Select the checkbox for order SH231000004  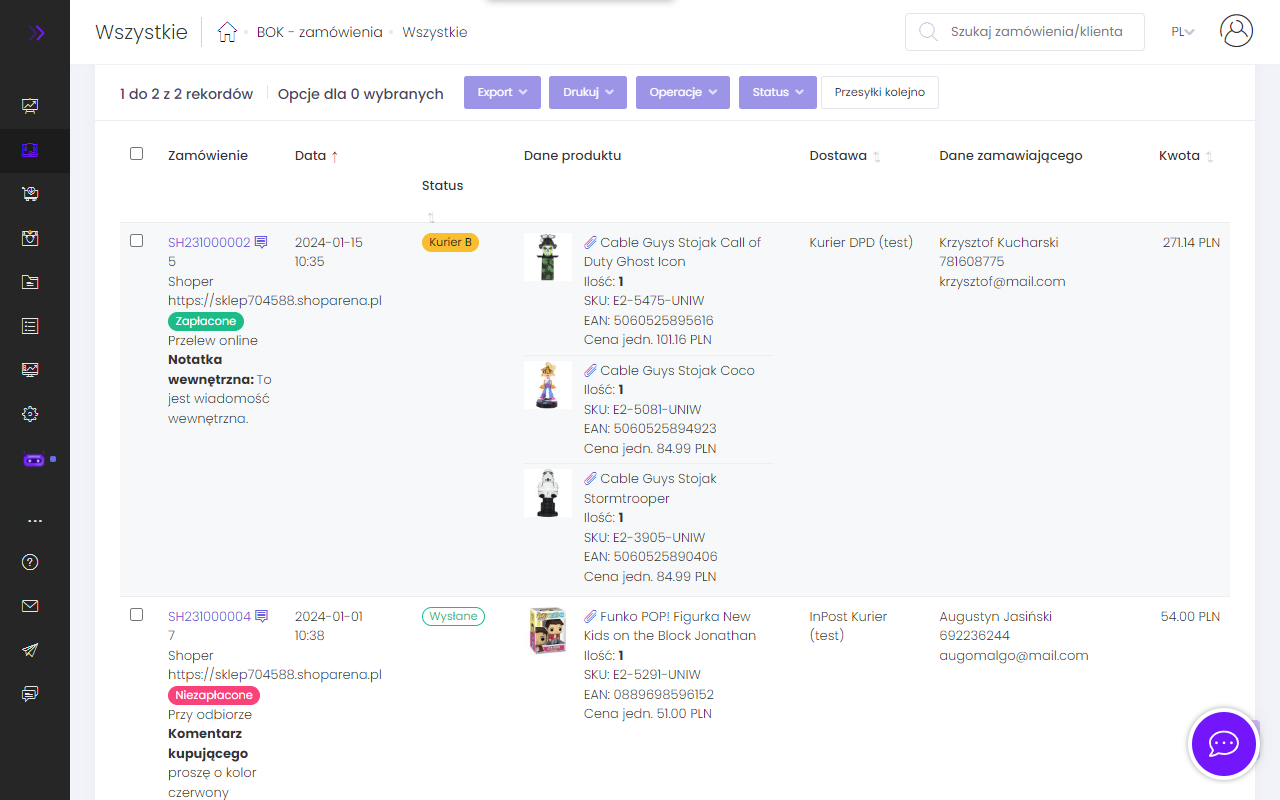[x=136, y=615]
